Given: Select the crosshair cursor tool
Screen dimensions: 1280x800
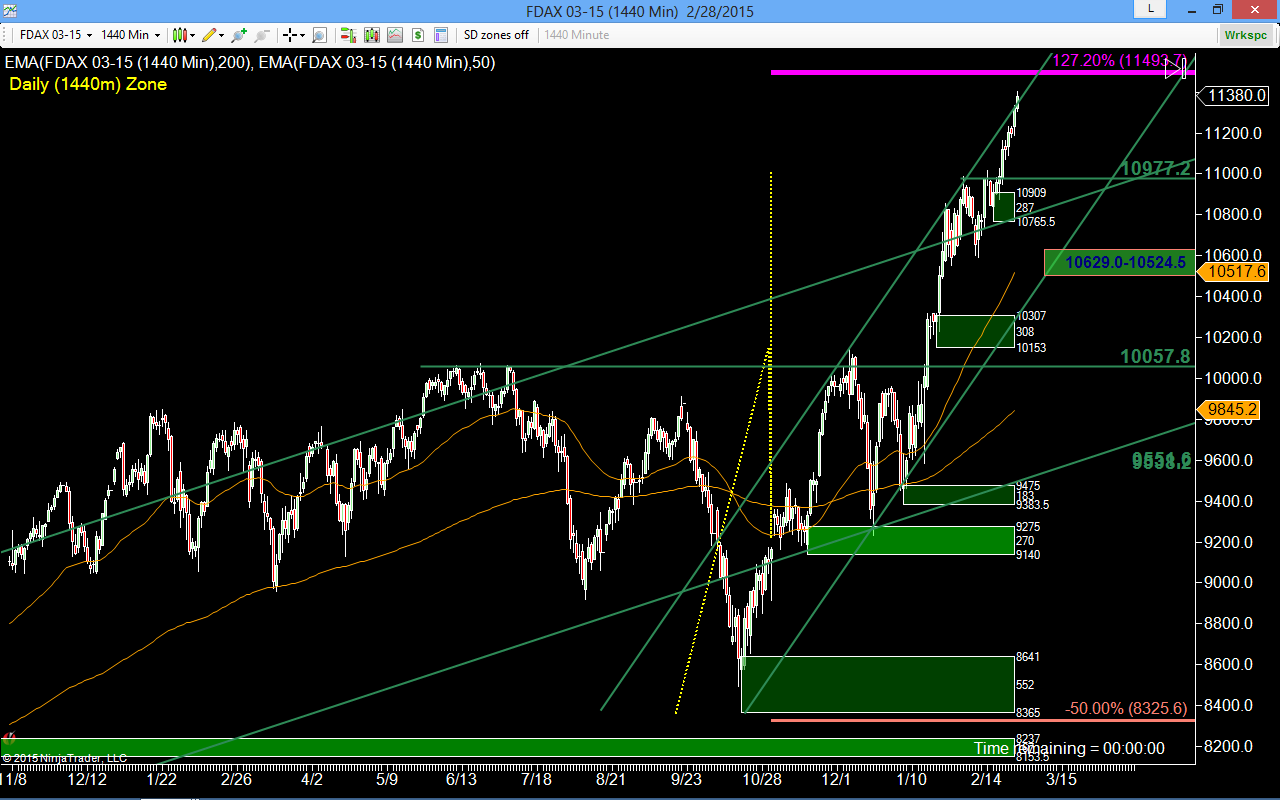Looking at the screenshot, I should [x=289, y=35].
